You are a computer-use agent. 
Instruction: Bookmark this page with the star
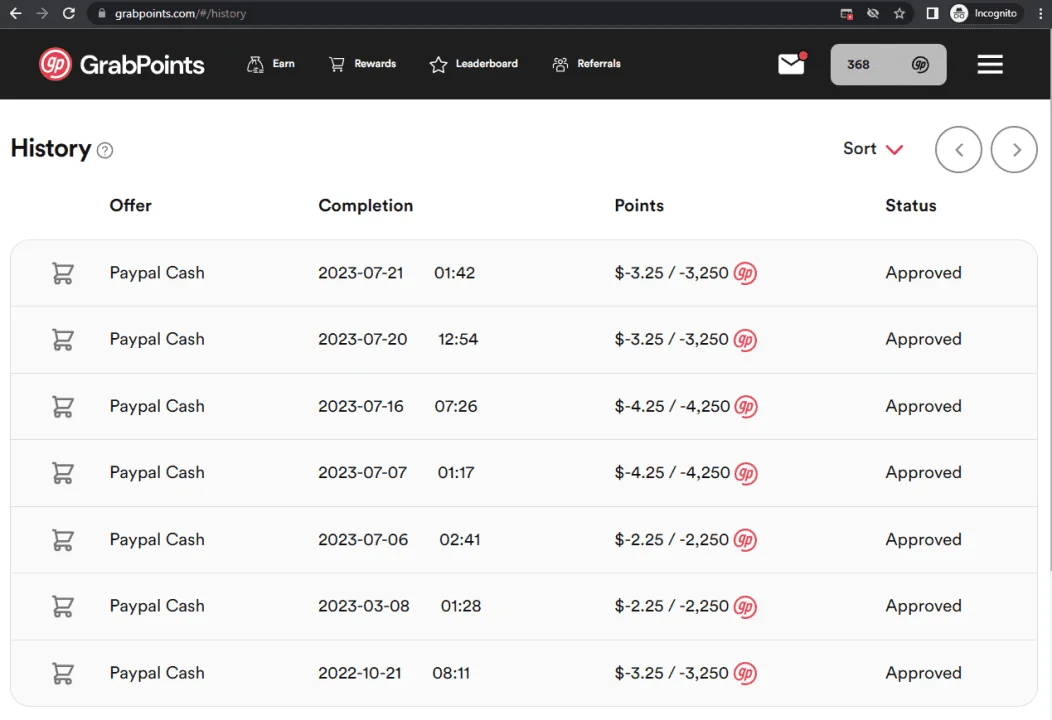899,13
